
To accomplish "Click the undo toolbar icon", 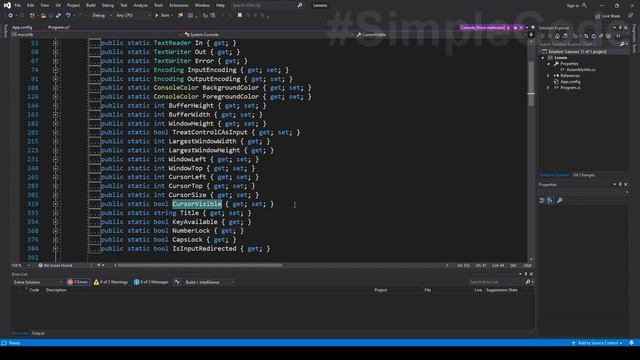I will point(68,16).
